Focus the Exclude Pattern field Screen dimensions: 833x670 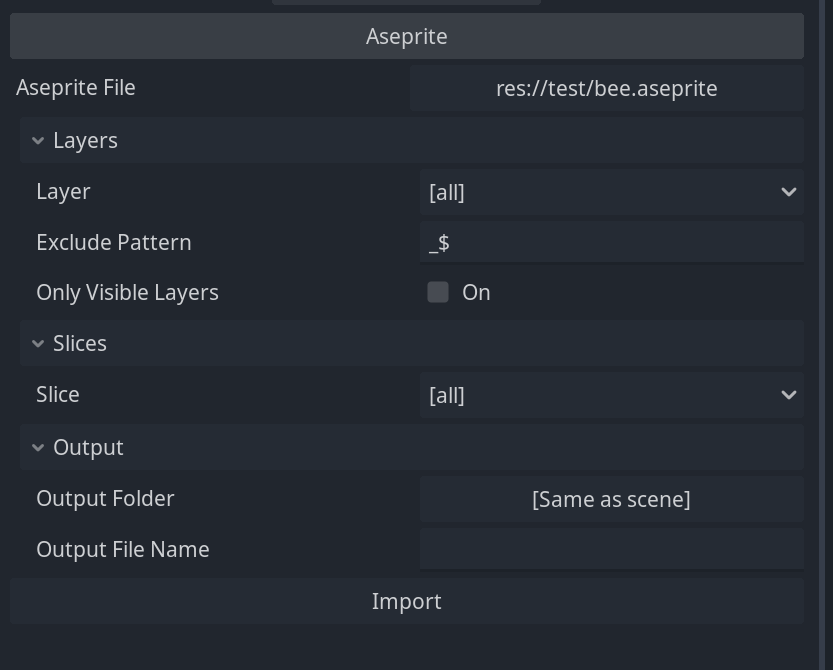[x=611, y=243]
